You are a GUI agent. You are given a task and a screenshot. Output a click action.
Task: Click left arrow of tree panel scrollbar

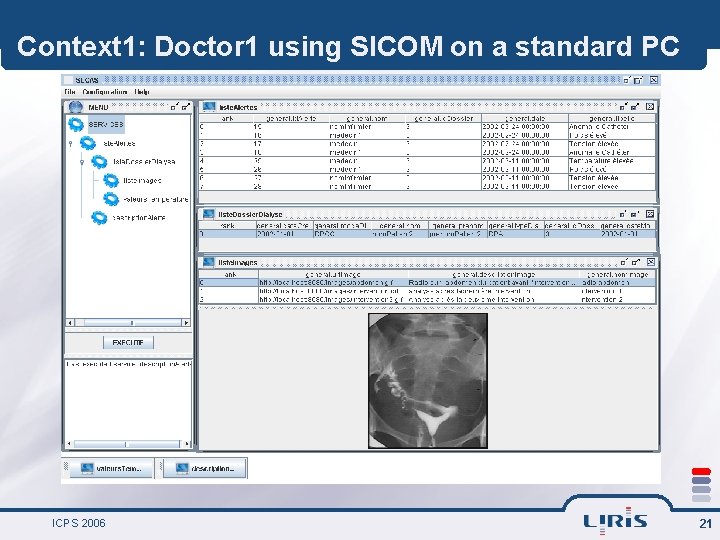point(70,323)
